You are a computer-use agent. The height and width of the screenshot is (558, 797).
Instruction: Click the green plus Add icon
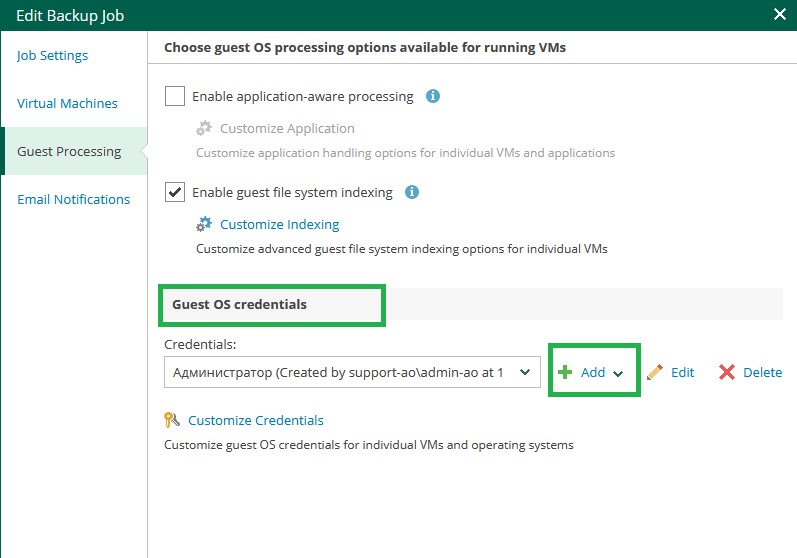click(x=565, y=373)
